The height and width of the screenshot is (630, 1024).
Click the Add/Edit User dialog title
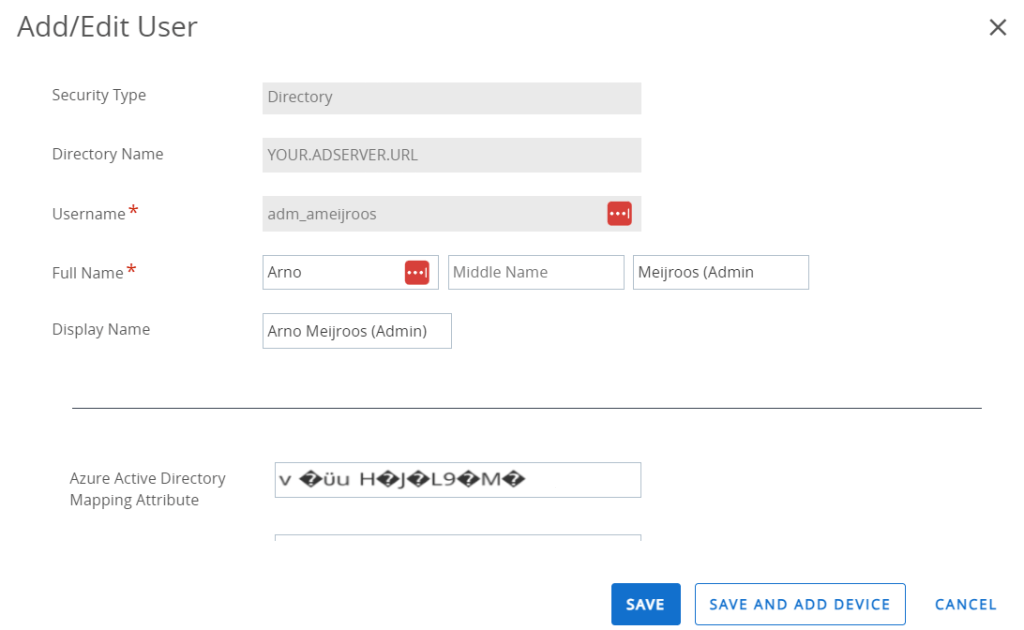tap(107, 27)
